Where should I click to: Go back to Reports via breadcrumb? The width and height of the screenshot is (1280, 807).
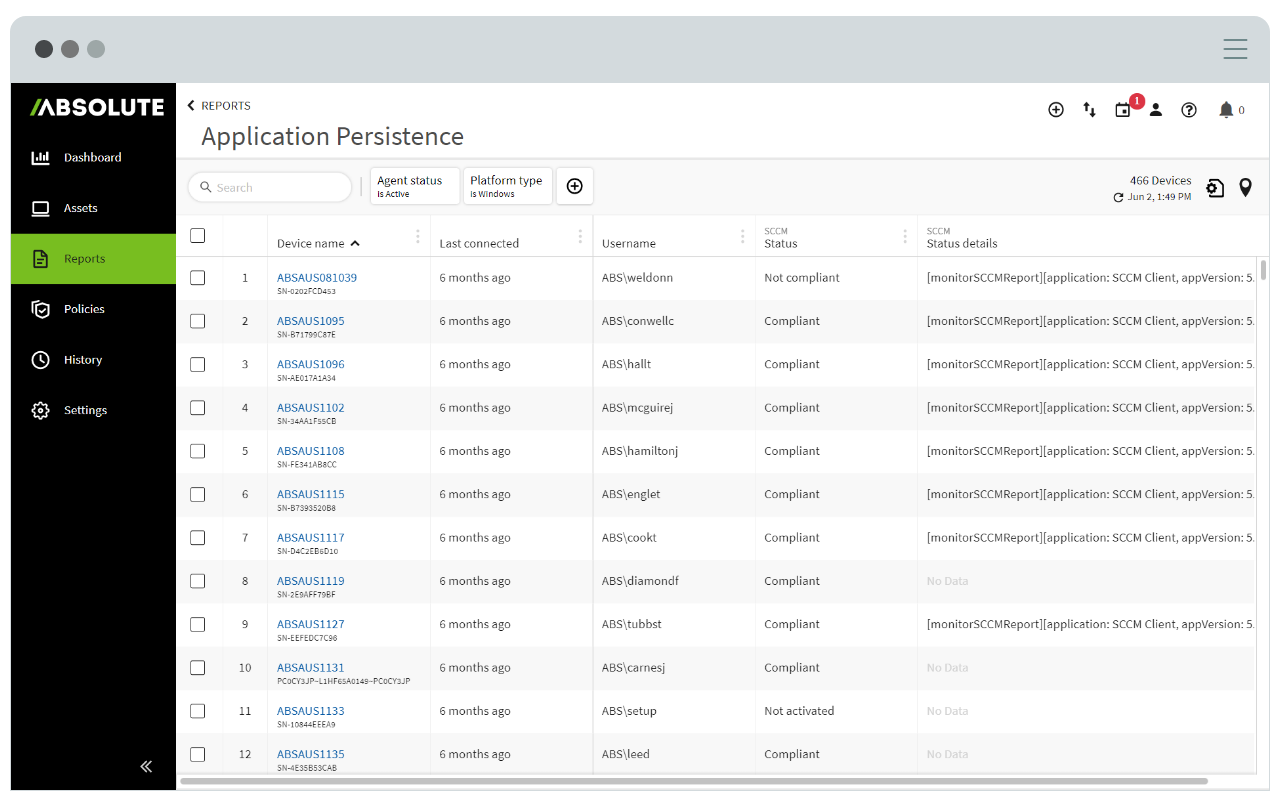click(218, 105)
